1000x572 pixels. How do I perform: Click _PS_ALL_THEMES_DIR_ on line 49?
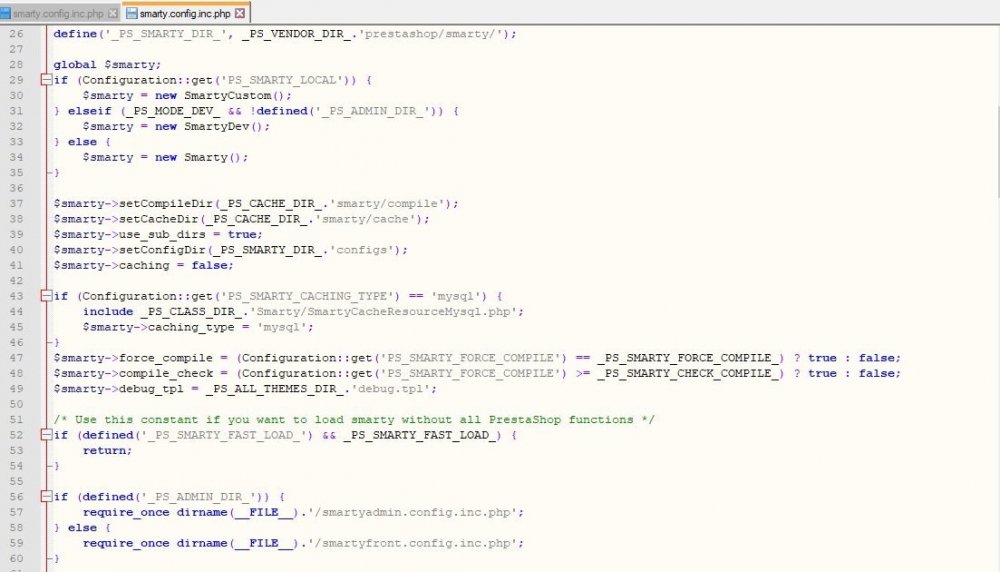[x=274, y=389]
